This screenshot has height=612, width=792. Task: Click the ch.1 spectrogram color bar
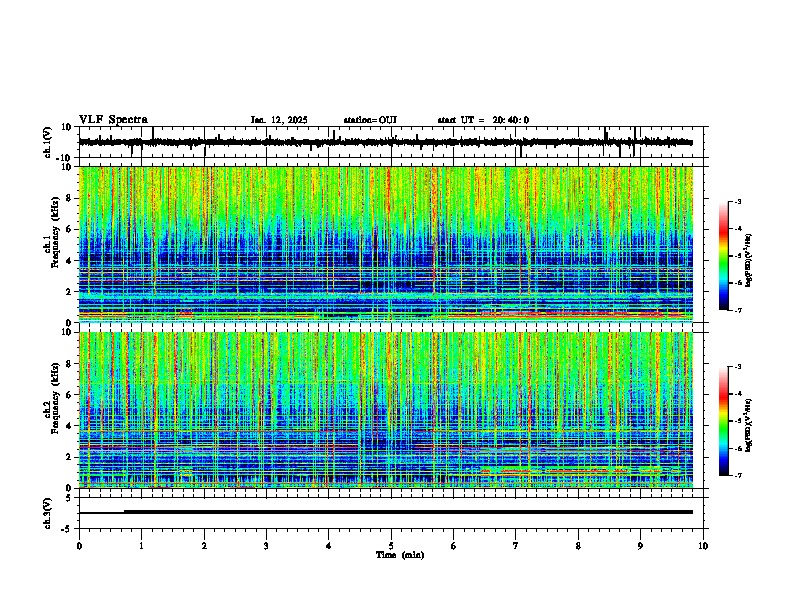coord(724,256)
